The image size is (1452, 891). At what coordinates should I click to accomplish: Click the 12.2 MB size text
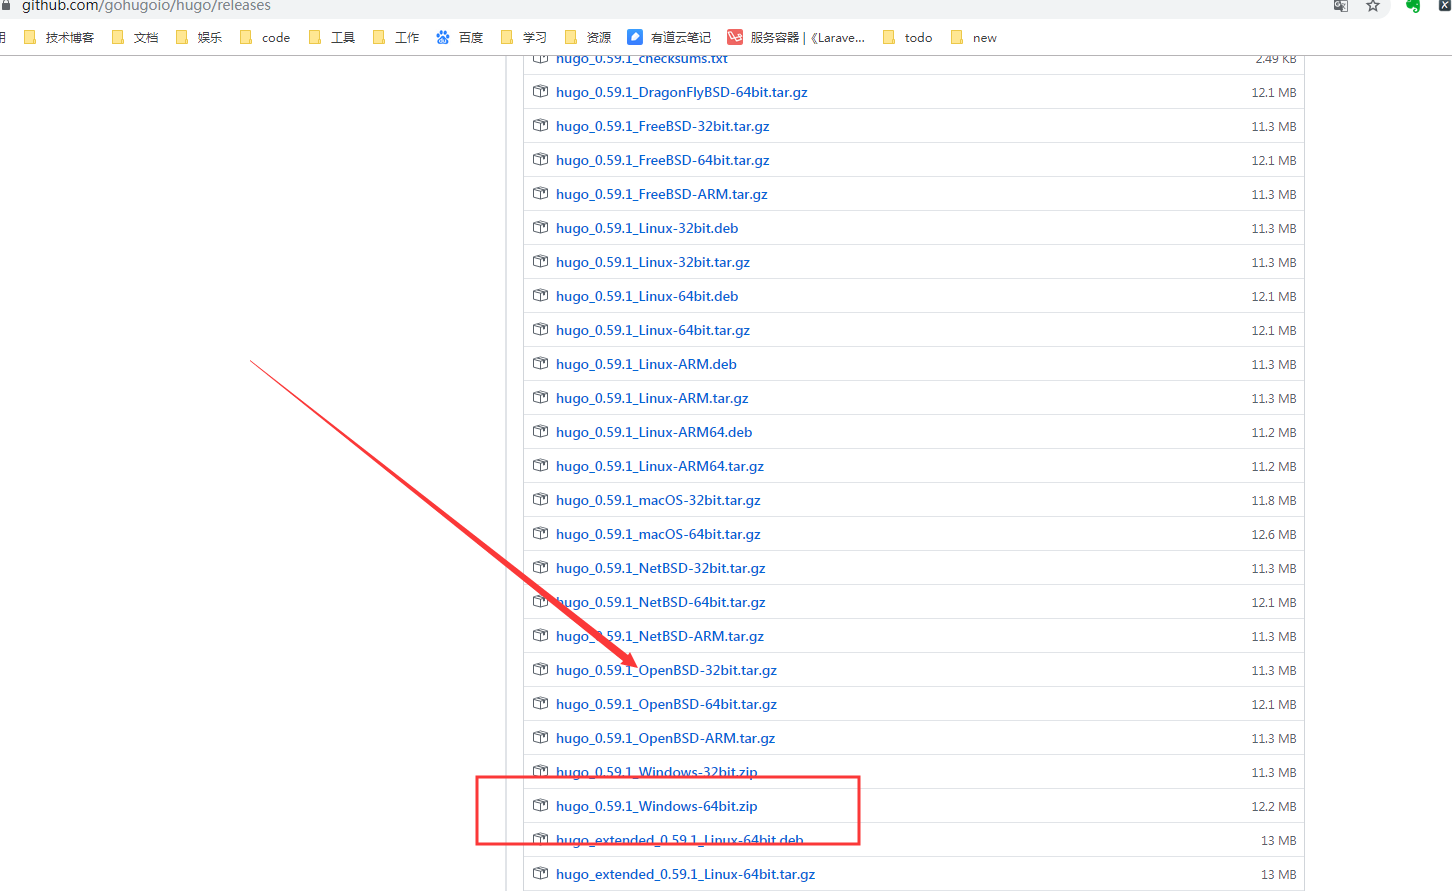coord(1274,806)
